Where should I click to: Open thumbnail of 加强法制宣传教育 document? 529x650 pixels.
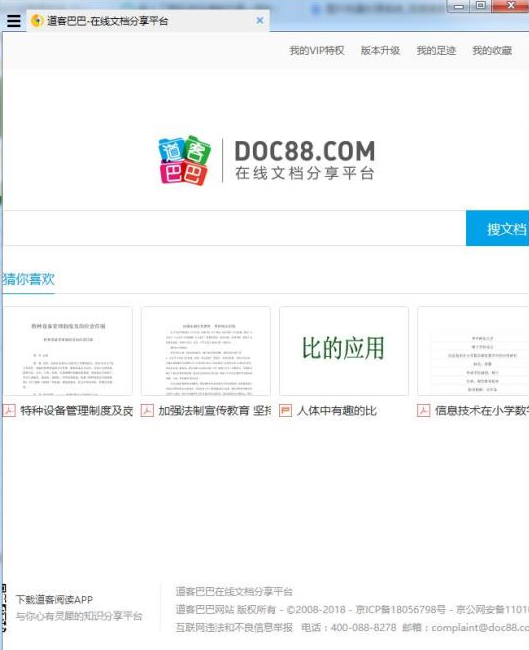click(206, 351)
